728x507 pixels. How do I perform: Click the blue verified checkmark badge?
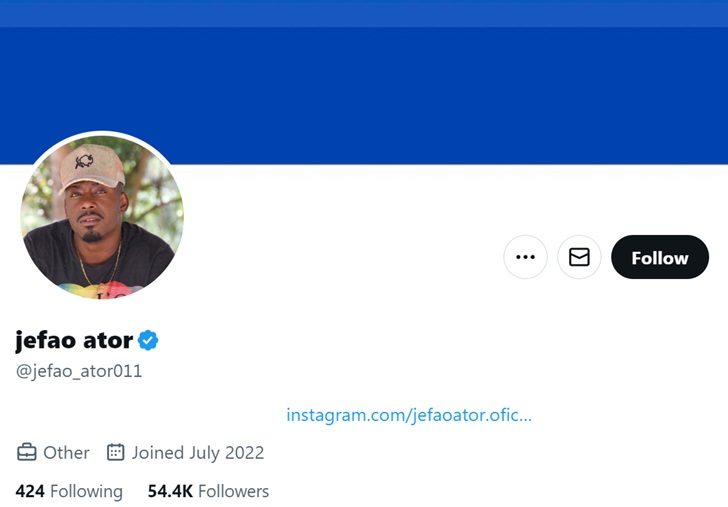click(x=148, y=340)
